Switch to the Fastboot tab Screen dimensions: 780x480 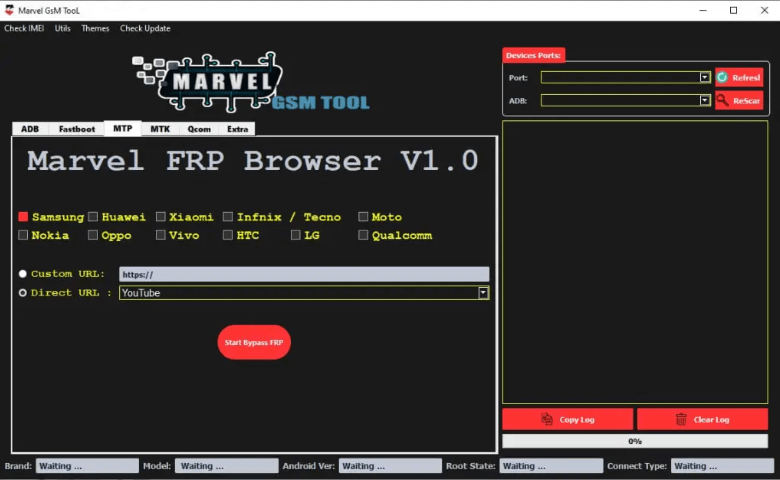tap(77, 129)
